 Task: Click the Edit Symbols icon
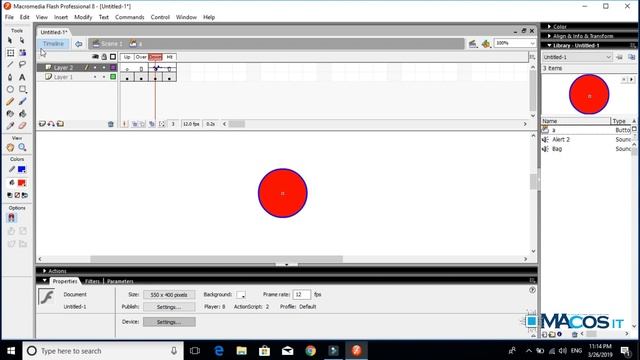486,44
